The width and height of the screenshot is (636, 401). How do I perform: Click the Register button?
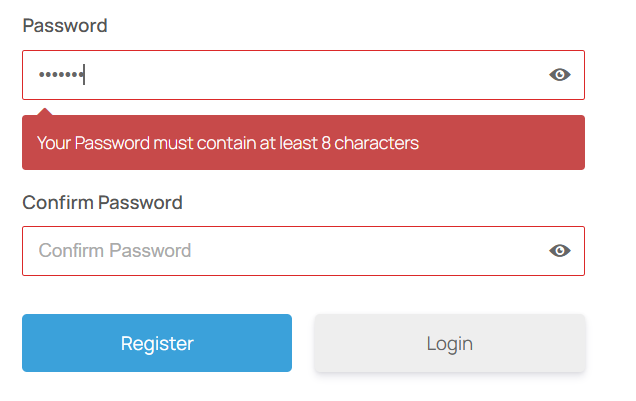[157, 343]
